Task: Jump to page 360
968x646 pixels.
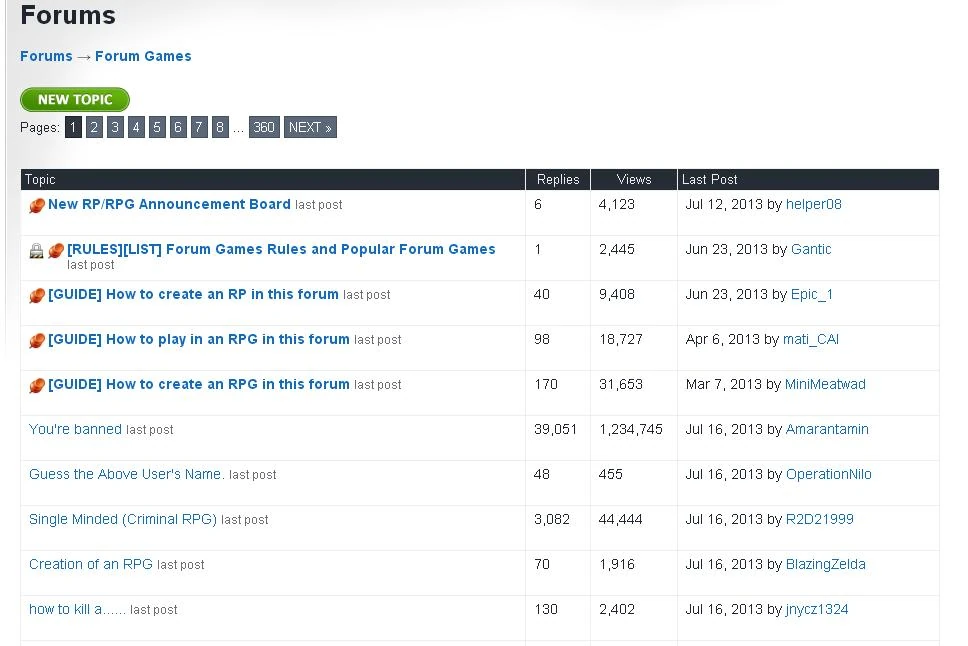Action: (263, 127)
